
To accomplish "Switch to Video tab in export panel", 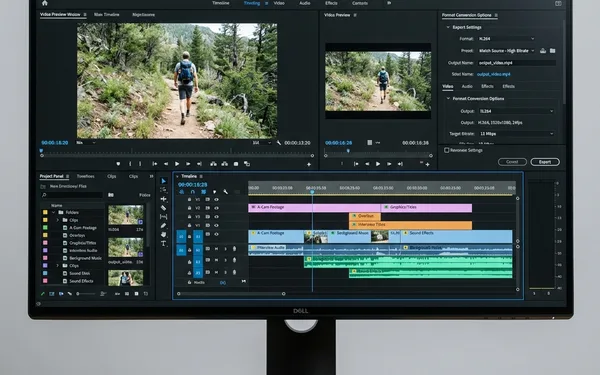I will pyautogui.click(x=448, y=86).
